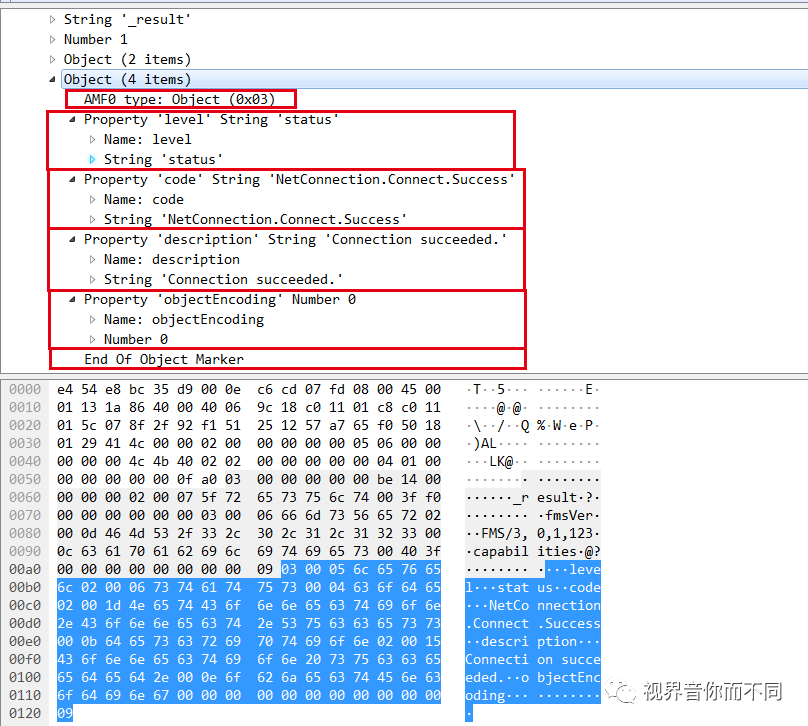The height and width of the screenshot is (726, 808).
Task: Click hex offset 0070
Action: pyautogui.click(x=25, y=516)
